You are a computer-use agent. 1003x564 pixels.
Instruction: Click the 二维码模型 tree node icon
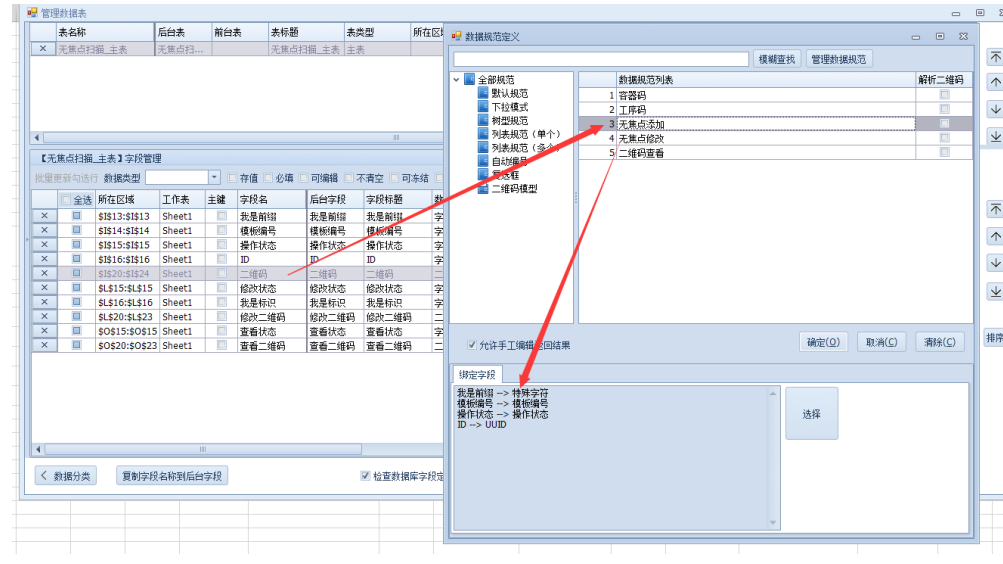tap(483, 188)
